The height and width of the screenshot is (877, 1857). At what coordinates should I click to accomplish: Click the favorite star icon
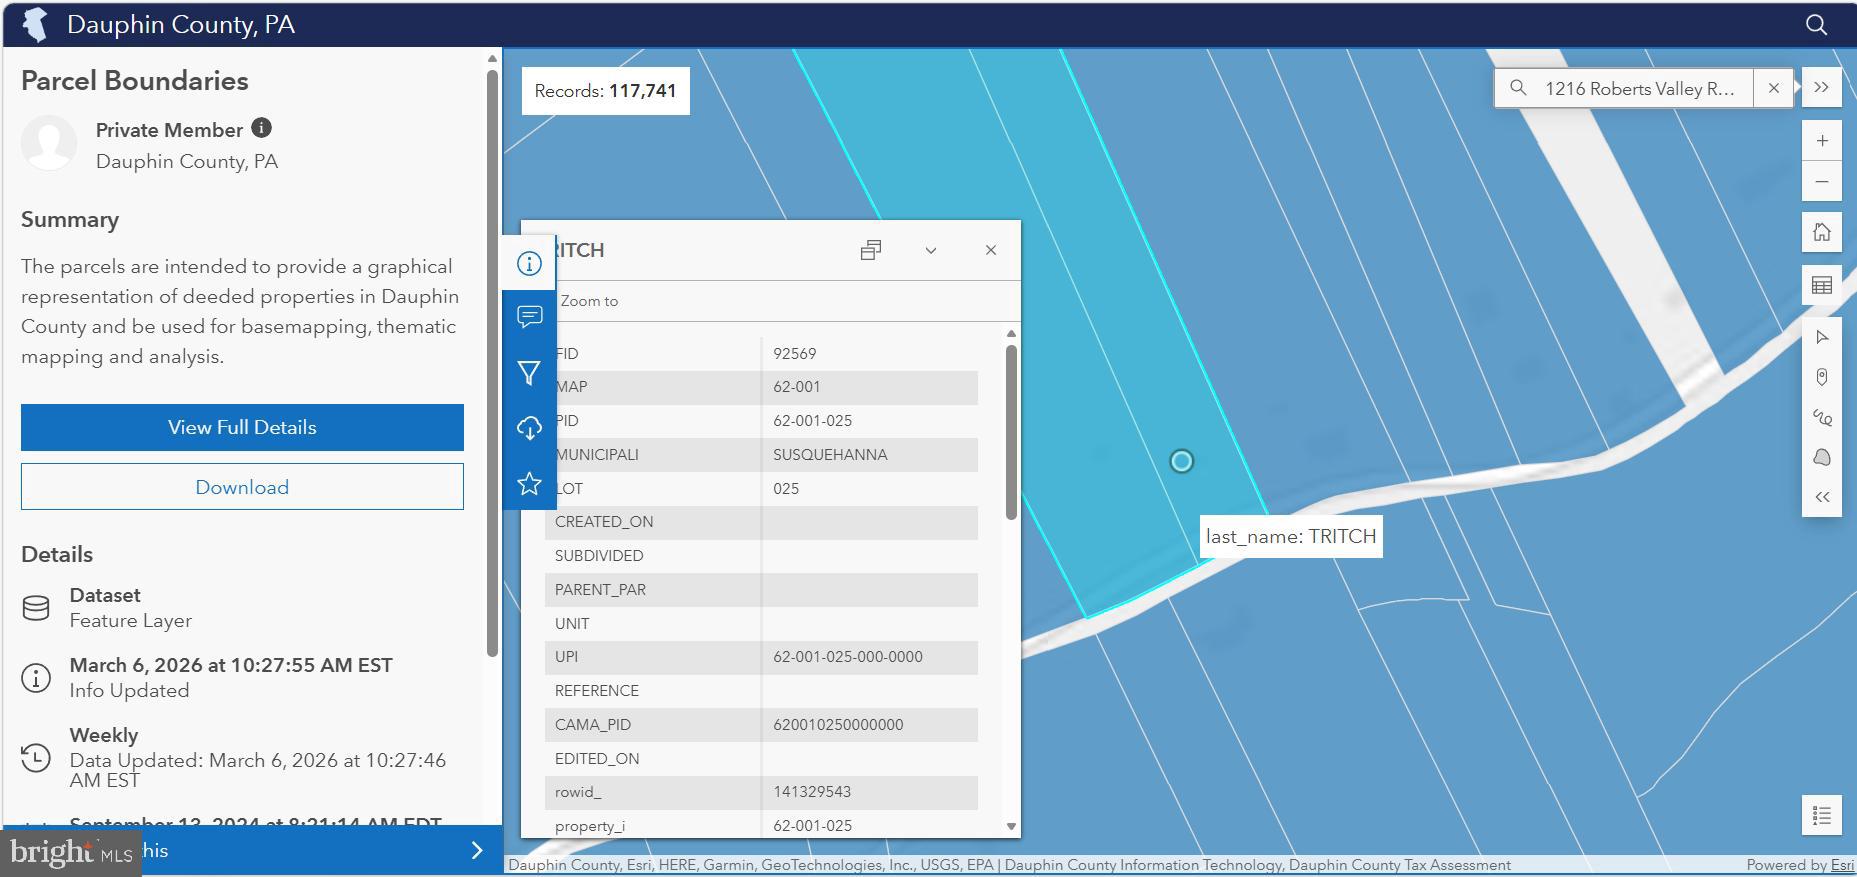pyautogui.click(x=529, y=484)
